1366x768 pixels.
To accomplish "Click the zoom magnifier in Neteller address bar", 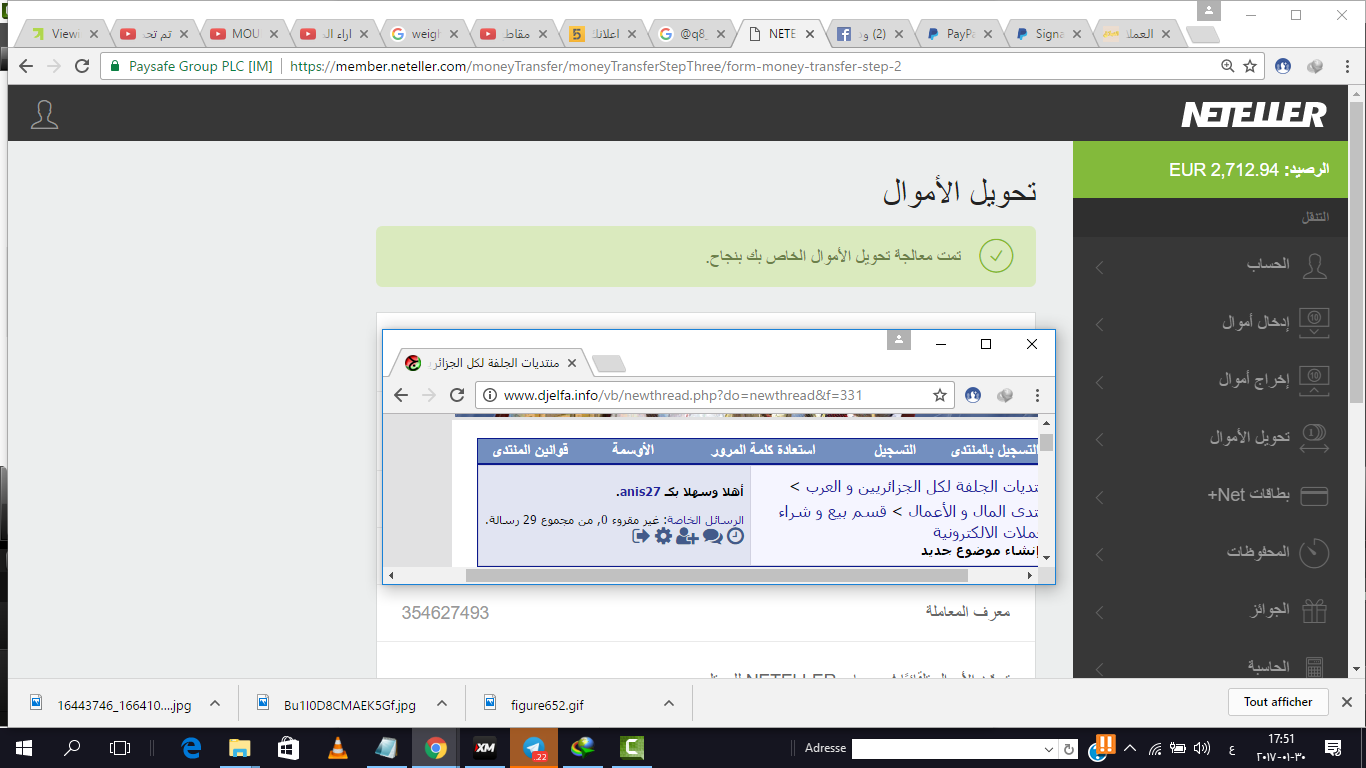I will coord(1227,66).
